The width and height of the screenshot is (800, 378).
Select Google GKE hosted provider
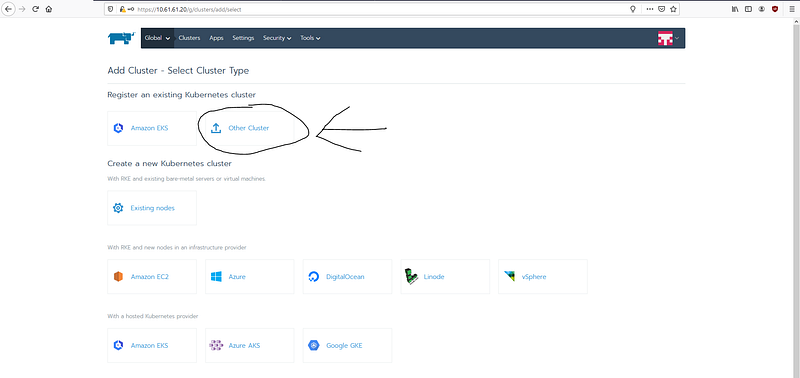coord(347,345)
